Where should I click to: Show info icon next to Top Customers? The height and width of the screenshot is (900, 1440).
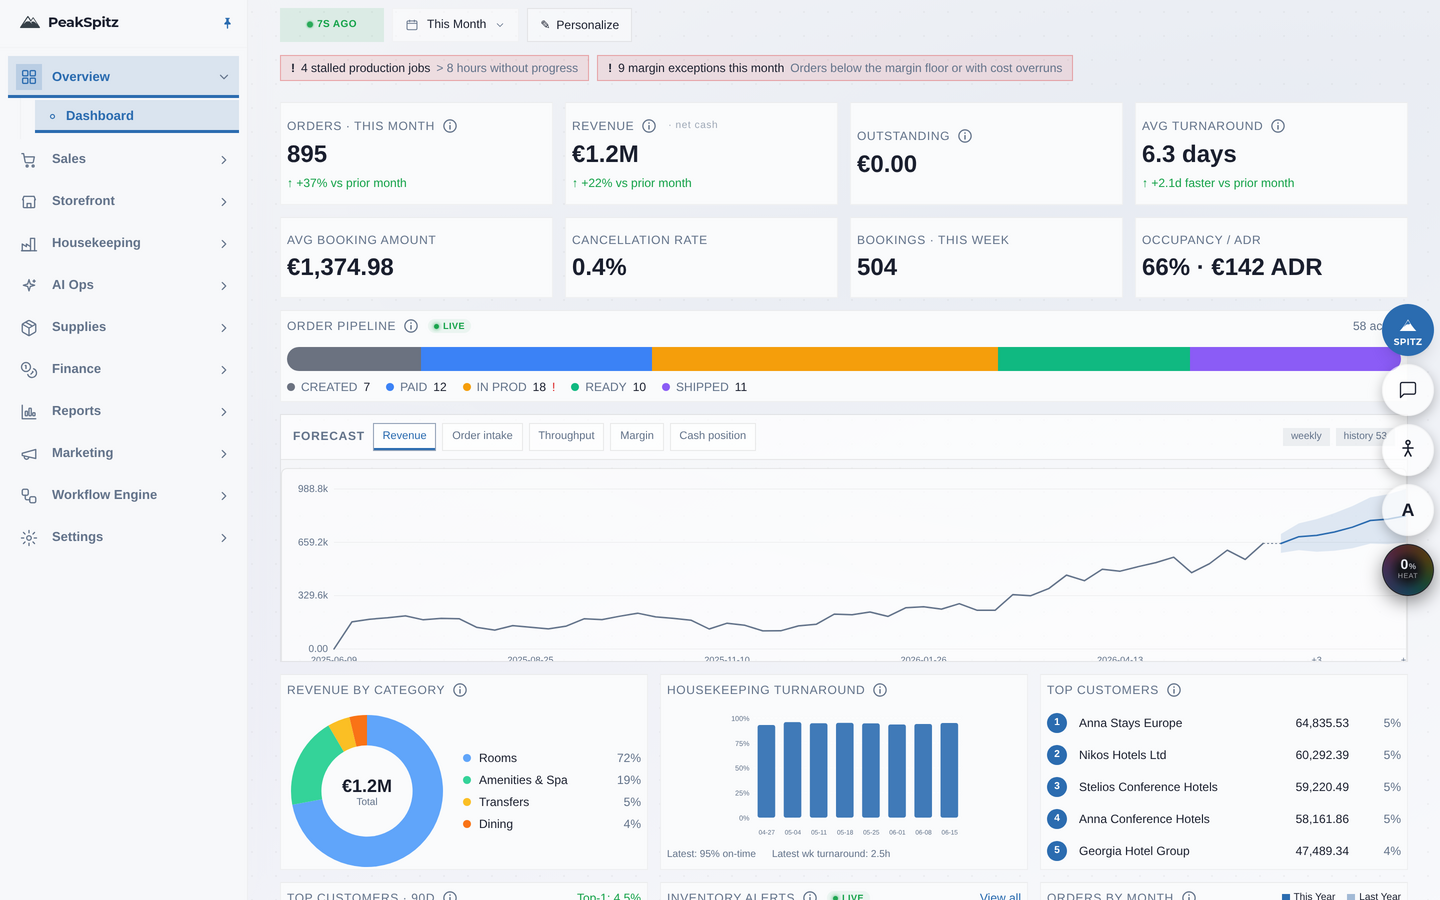click(1174, 690)
